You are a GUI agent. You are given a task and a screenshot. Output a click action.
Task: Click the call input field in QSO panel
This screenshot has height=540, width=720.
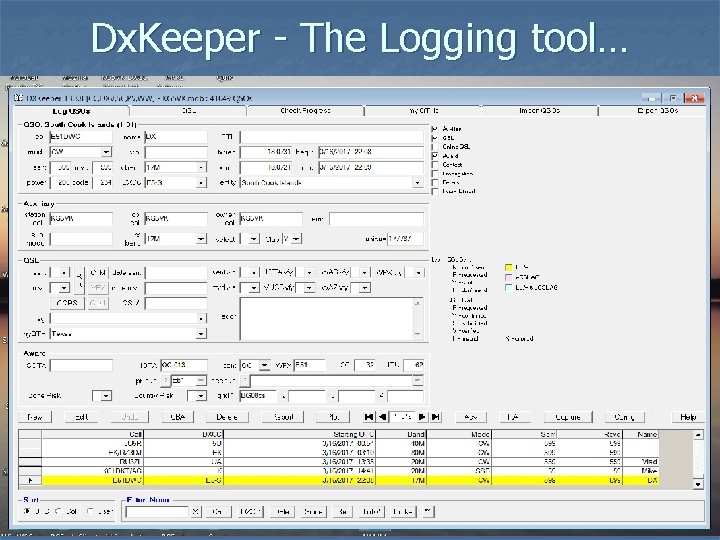81,137
